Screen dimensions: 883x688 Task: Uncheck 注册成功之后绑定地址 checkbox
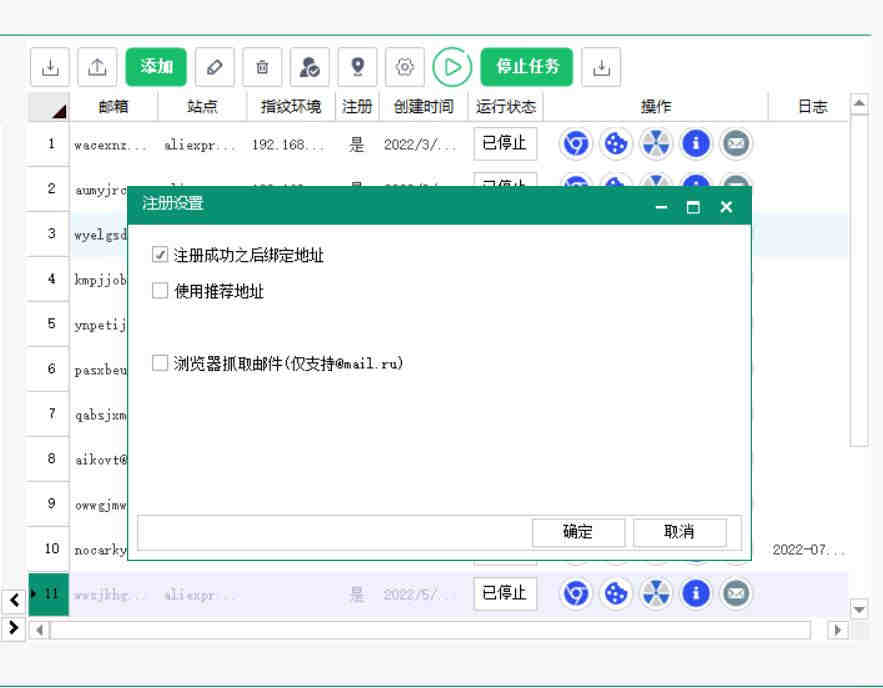(x=160, y=254)
